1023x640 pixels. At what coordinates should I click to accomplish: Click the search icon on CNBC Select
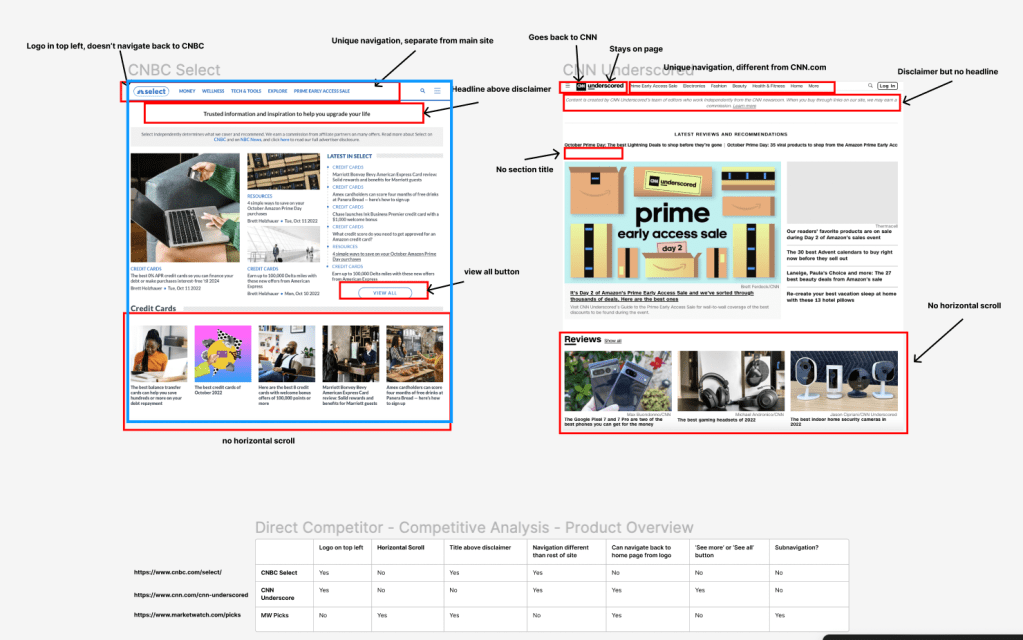(422, 91)
